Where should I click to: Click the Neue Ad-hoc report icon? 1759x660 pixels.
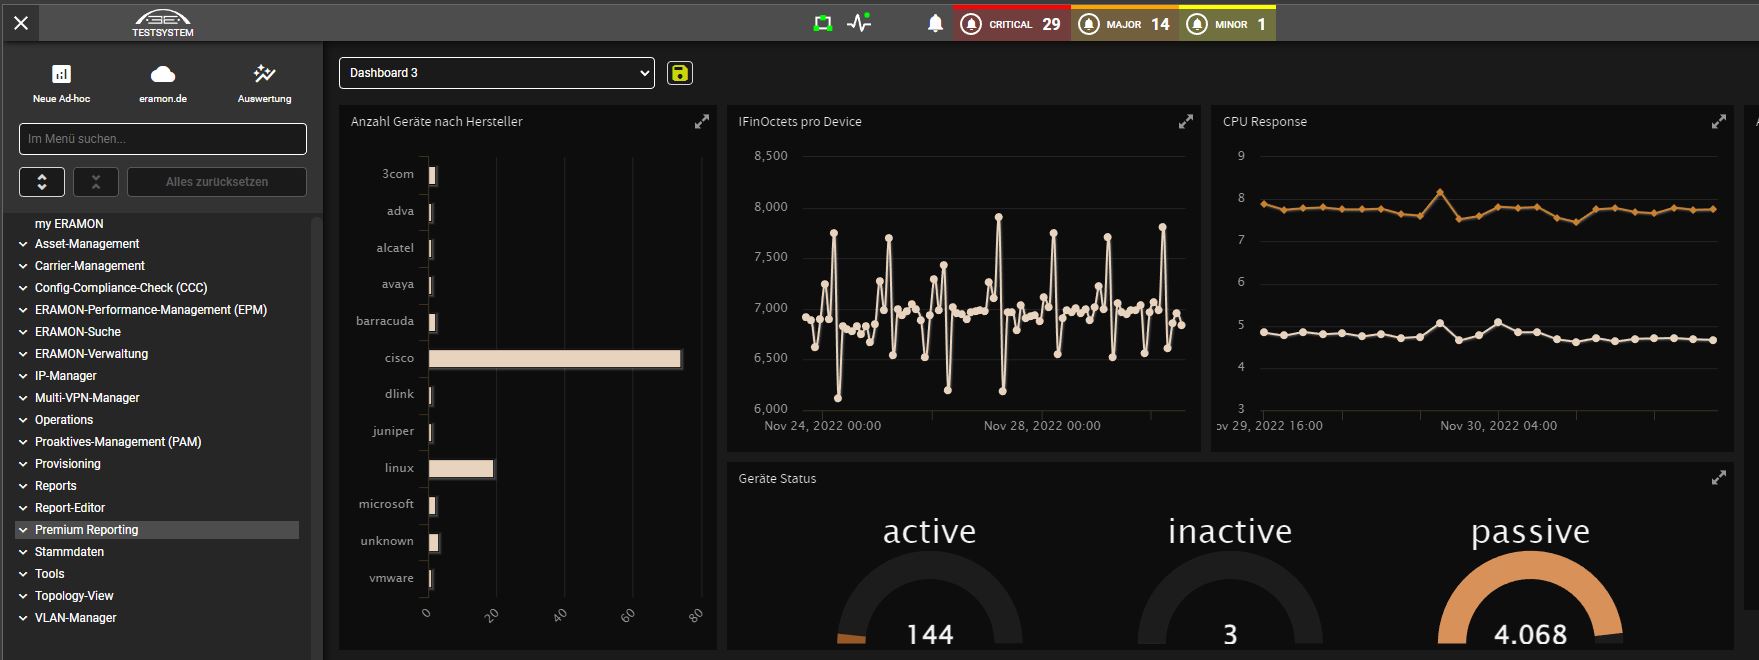(61, 75)
